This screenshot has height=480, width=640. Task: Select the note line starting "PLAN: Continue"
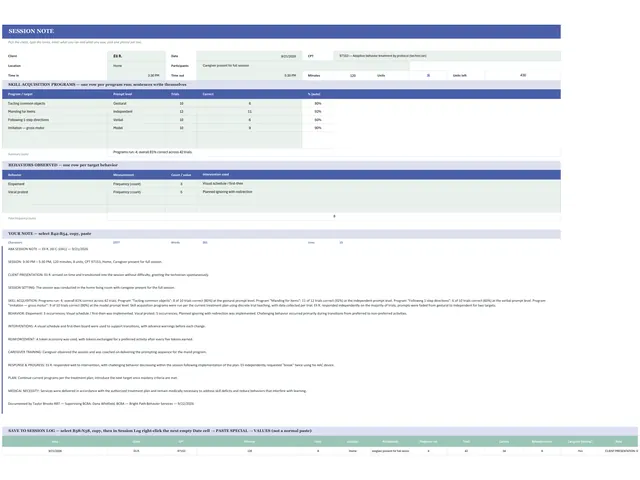[x=93, y=378]
